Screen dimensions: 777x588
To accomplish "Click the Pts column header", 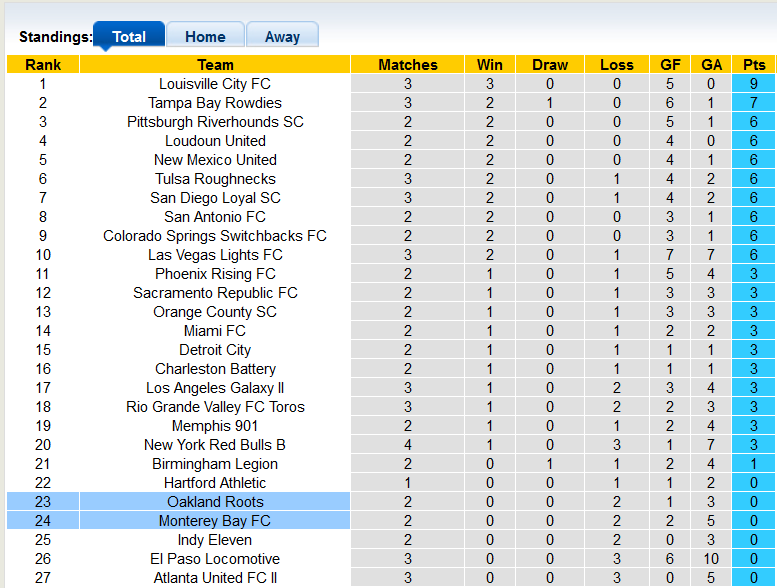I will [754, 65].
